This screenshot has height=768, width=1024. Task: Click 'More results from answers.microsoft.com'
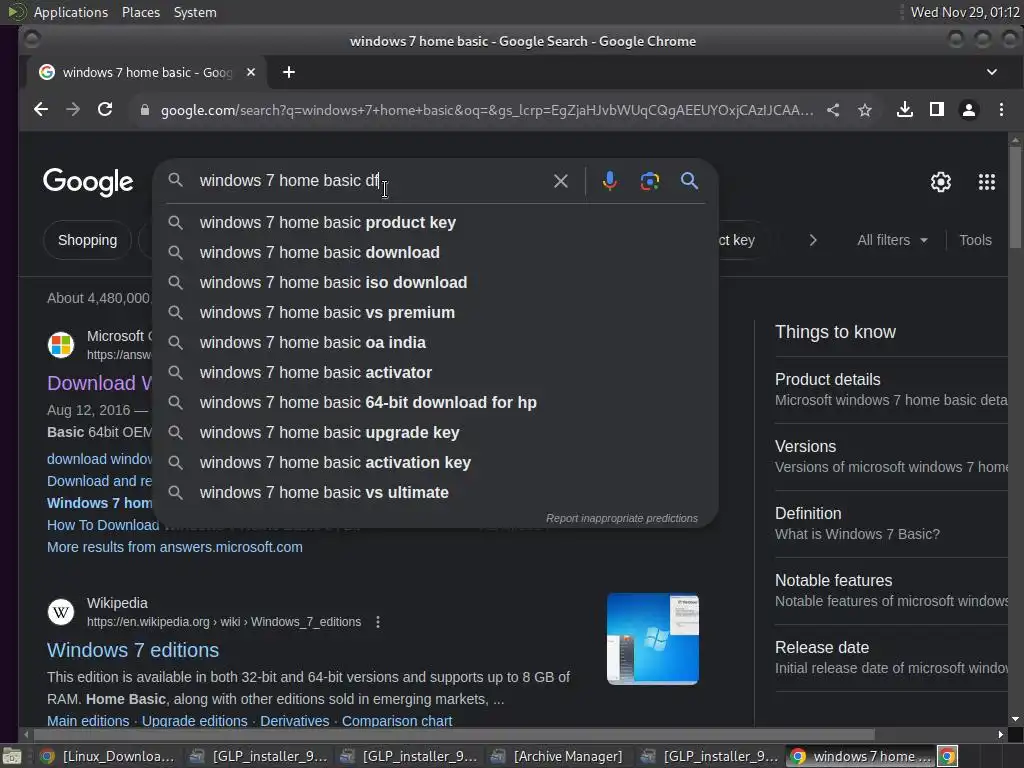[x=175, y=547]
